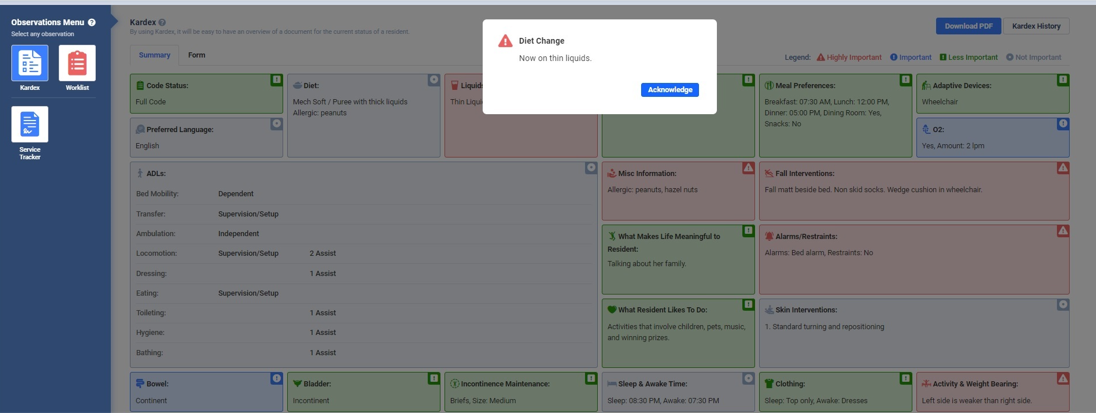Click the heart icon for What Resident Likes

coord(612,310)
